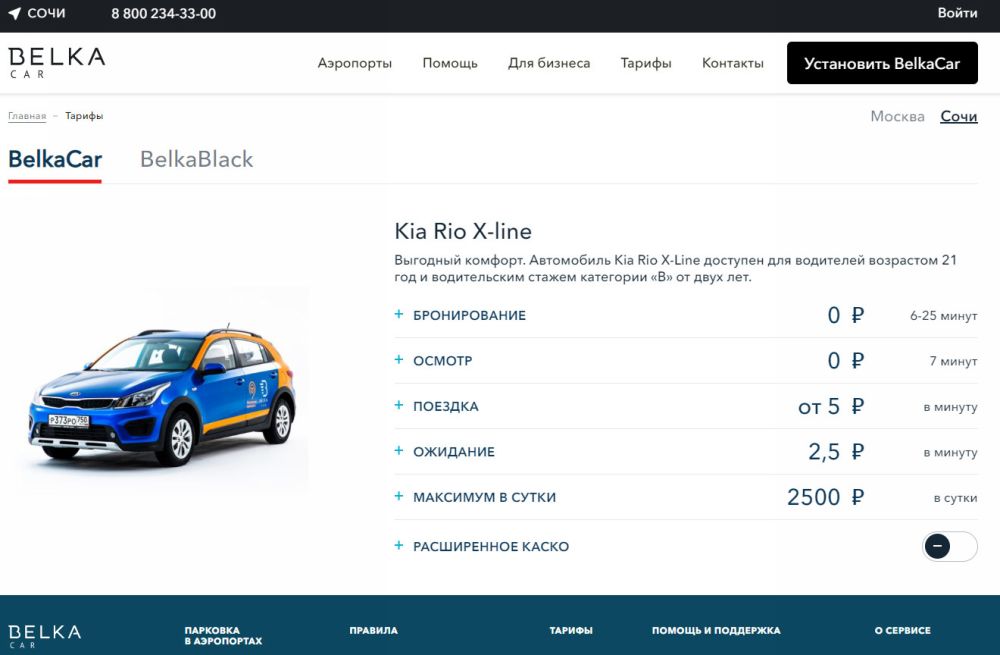1000x655 pixels.
Task: Click the ПОЕЗДКА row label
Action: pos(446,406)
